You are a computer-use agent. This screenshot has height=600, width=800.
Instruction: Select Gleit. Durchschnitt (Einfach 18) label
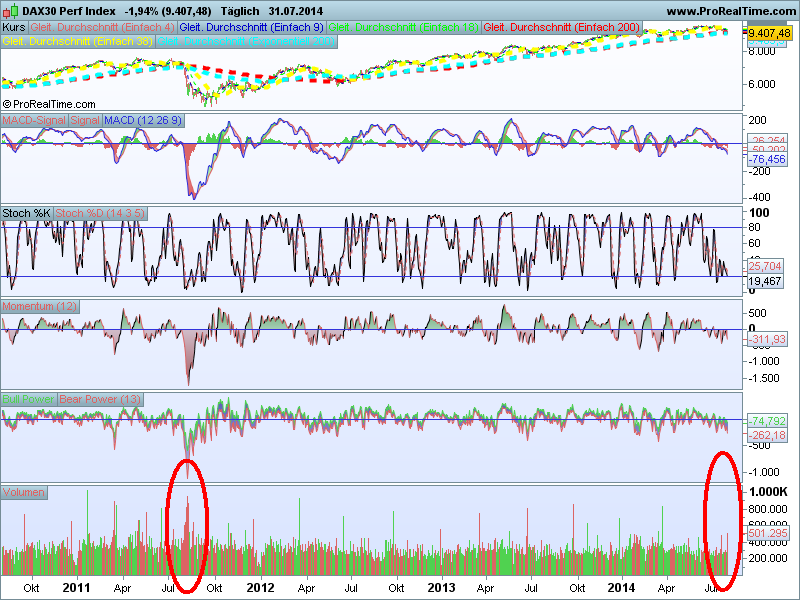(403, 27)
